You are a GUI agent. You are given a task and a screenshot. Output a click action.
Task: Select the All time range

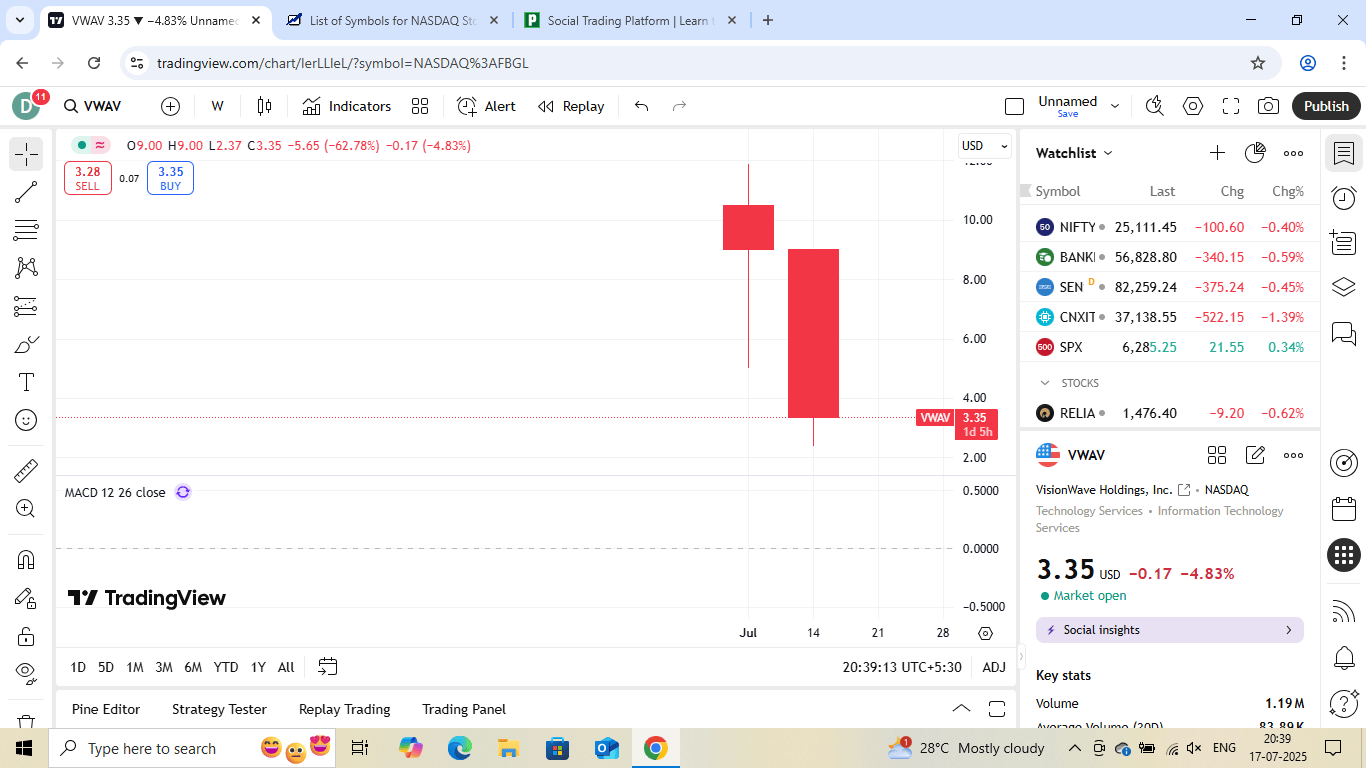coord(286,667)
